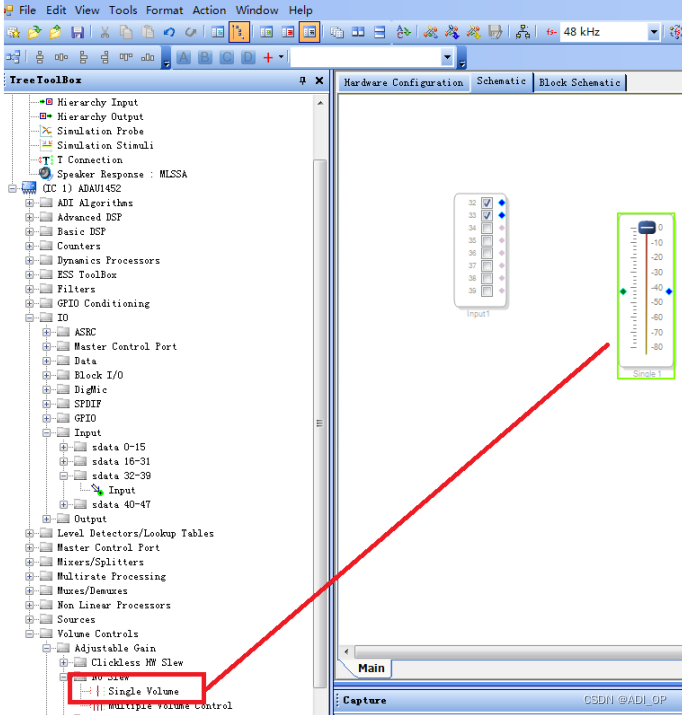
Task: Collapse the IO folder
Action: pyautogui.click(x=30, y=318)
